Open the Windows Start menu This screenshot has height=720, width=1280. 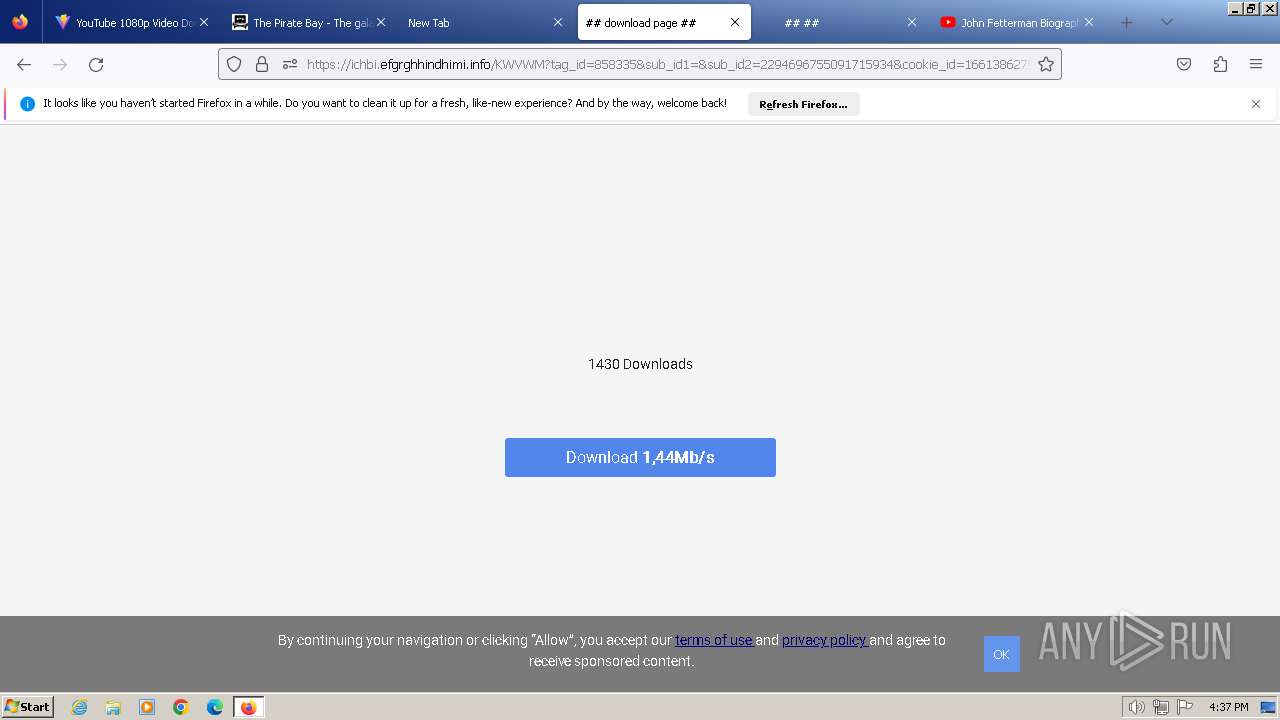point(28,707)
